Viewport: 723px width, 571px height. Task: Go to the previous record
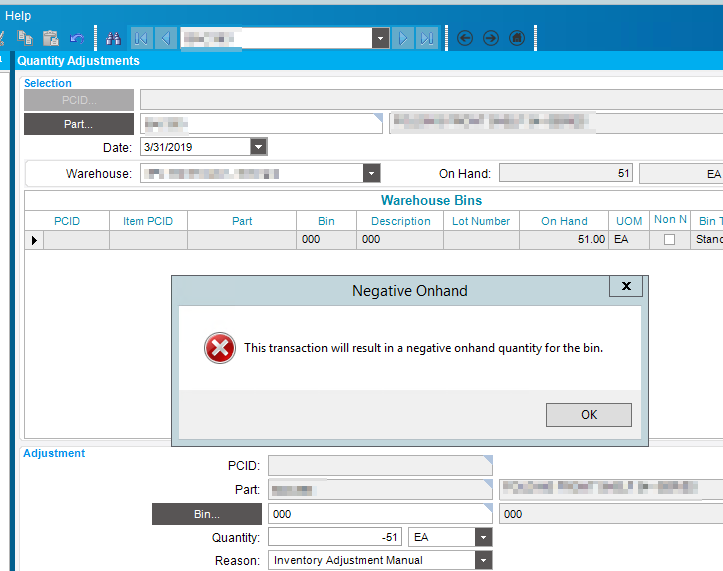(166, 38)
